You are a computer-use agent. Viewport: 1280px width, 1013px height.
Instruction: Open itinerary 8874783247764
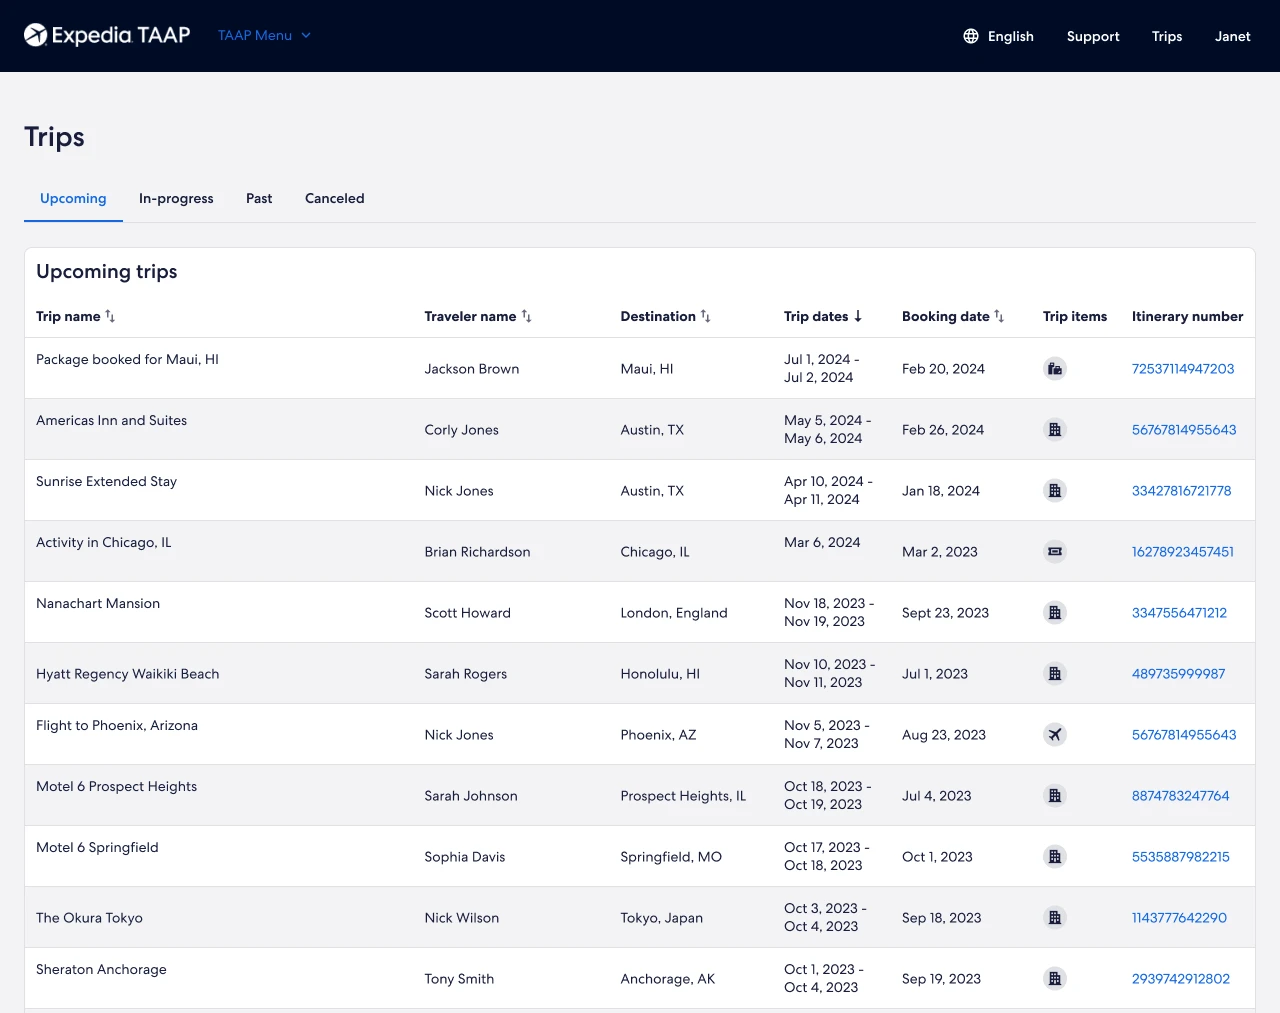click(x=1181, y=796)
